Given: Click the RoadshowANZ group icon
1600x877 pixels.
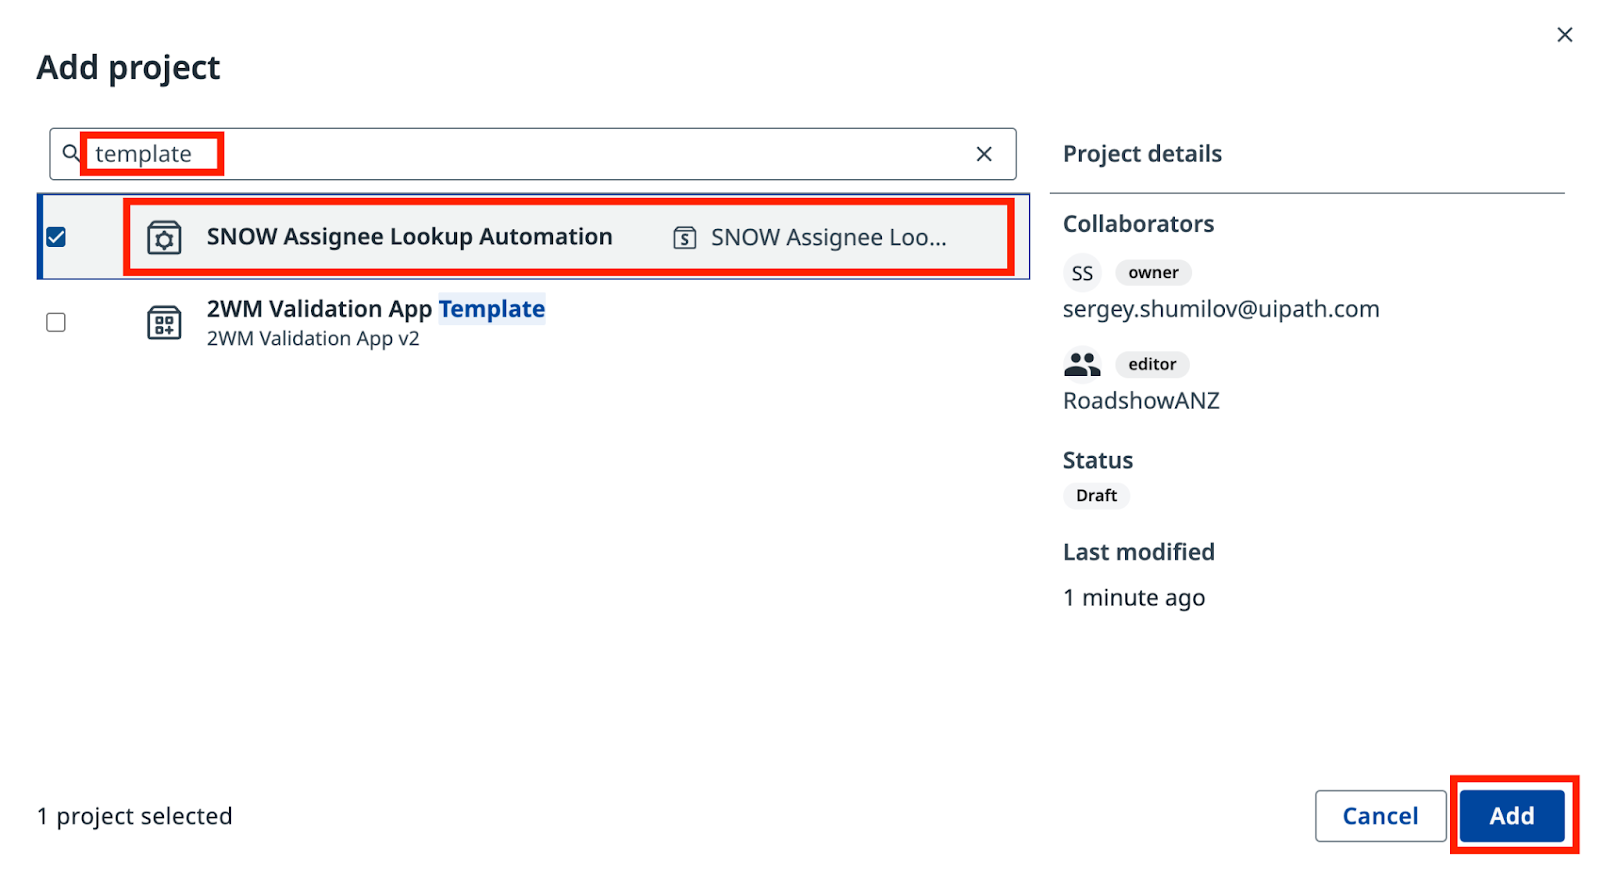Looking at the screenshot, I should point(1082,364).
